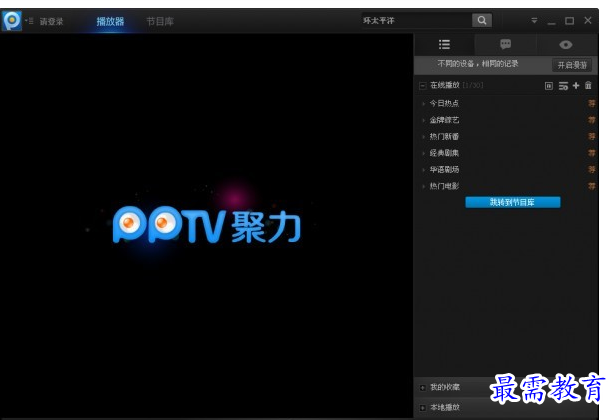This screenshot has width=614, height=420.
Task: Expand arrow beside 华语剧场
Action: click(423, 170)
